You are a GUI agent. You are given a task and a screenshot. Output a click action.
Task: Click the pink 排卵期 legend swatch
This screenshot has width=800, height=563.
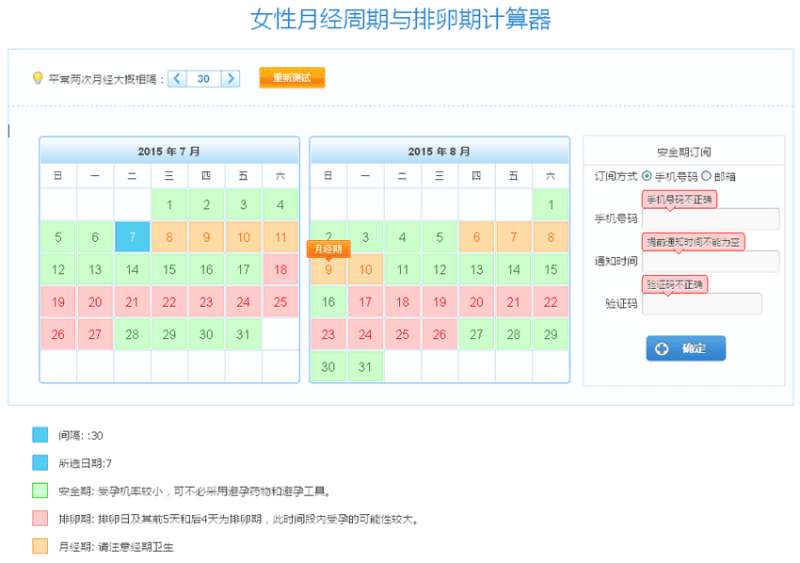pos(40,519)
